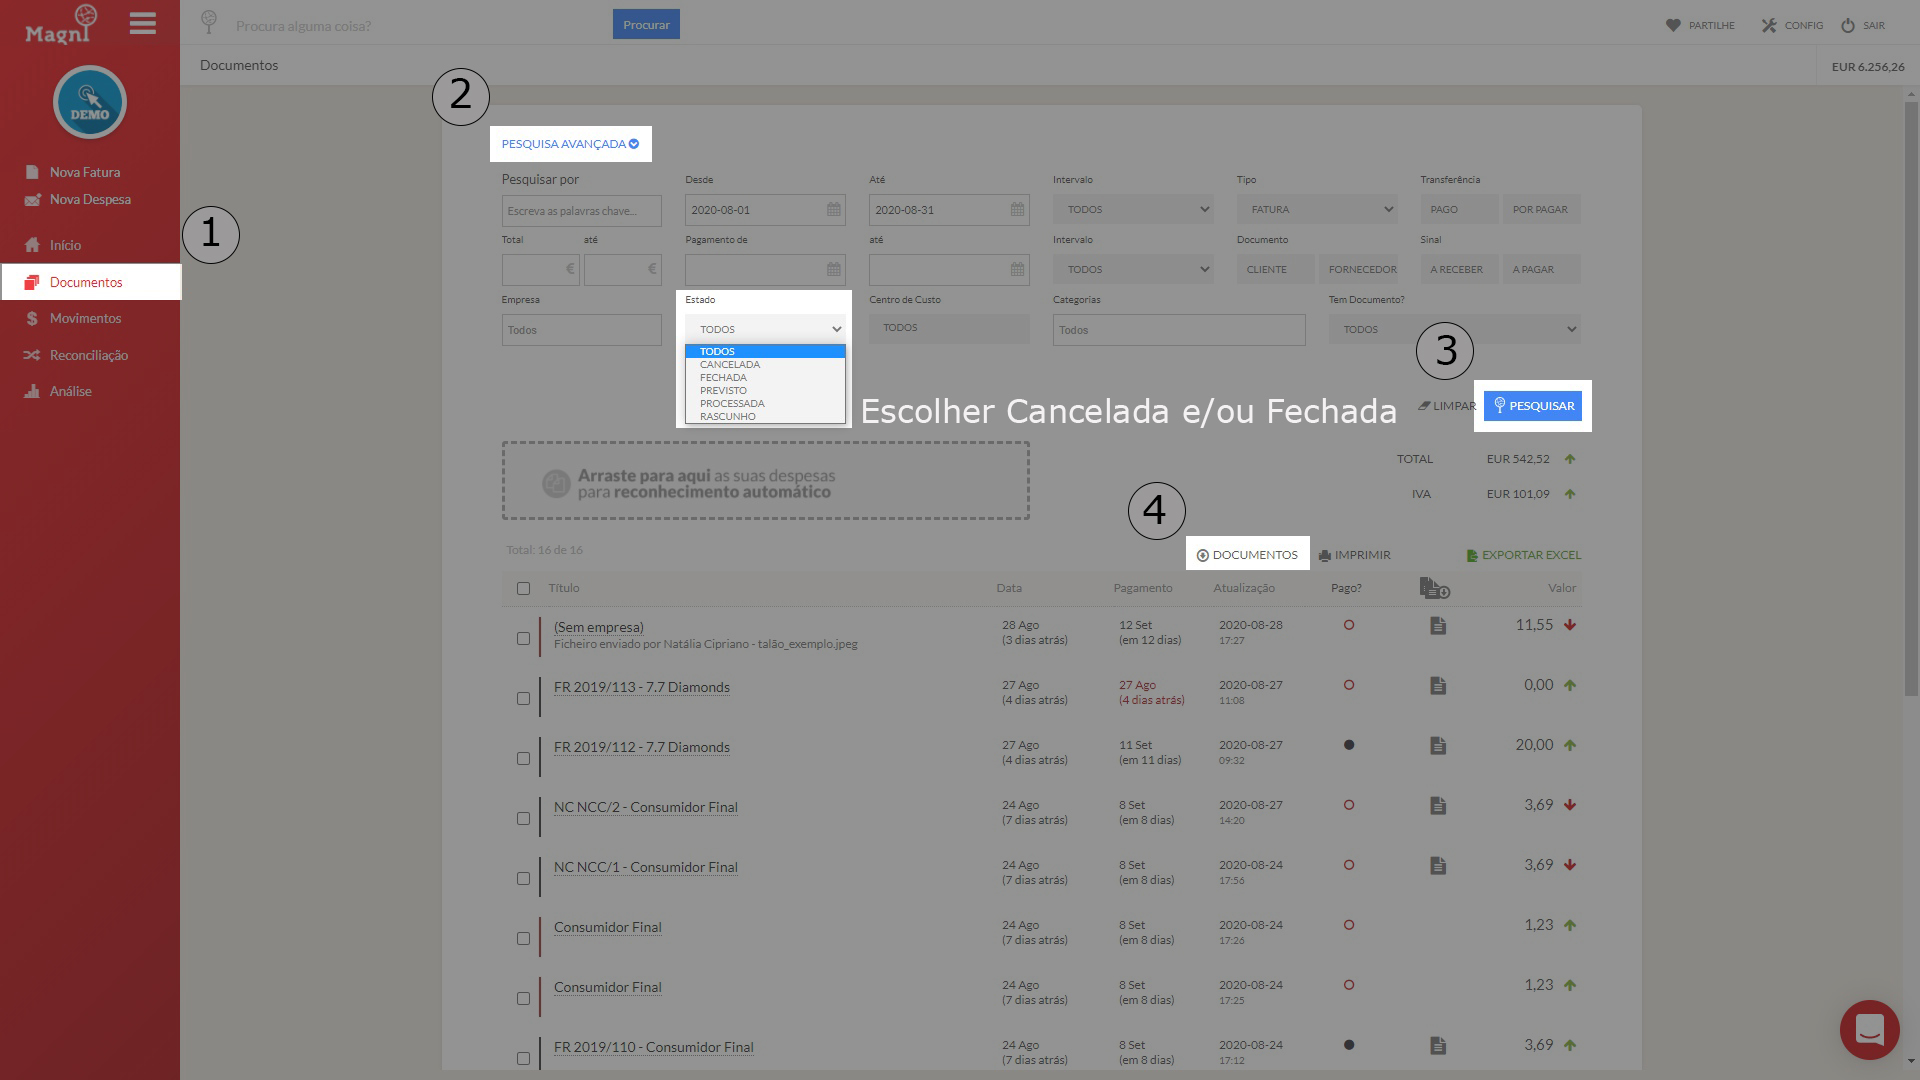
Task: Tick the checkbox for NC NCC/2 row
Action: coord(523,818)
